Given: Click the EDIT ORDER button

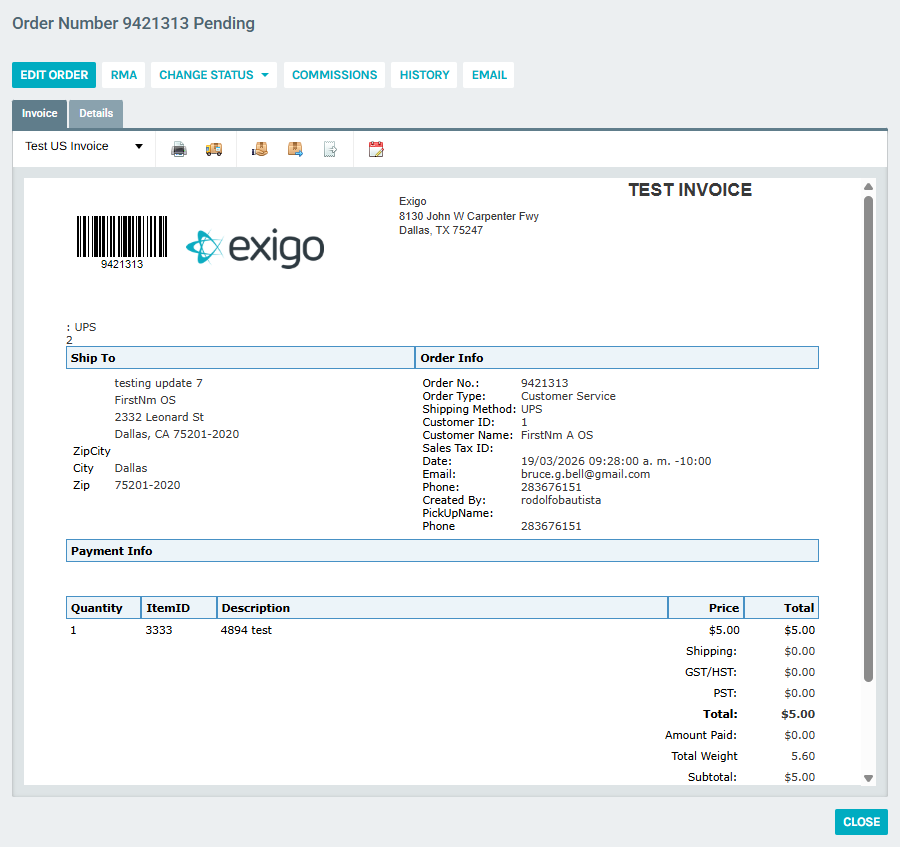Looking at the screenshot, I should click(53, 74).
